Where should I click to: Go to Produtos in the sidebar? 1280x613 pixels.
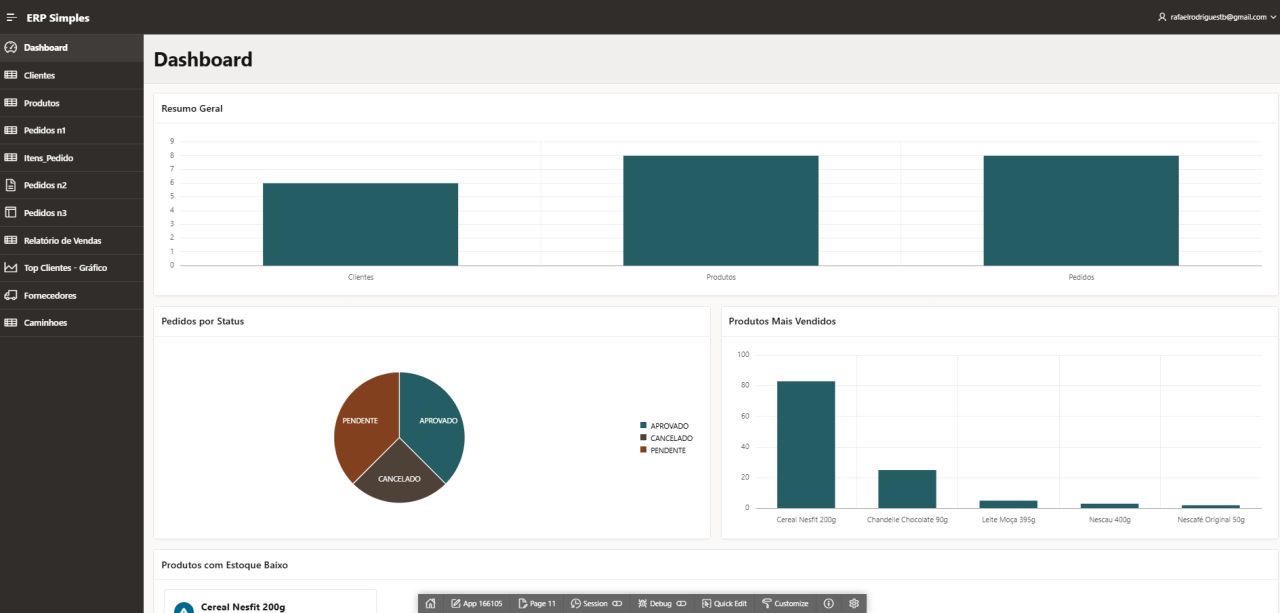[x=72, y=103]
